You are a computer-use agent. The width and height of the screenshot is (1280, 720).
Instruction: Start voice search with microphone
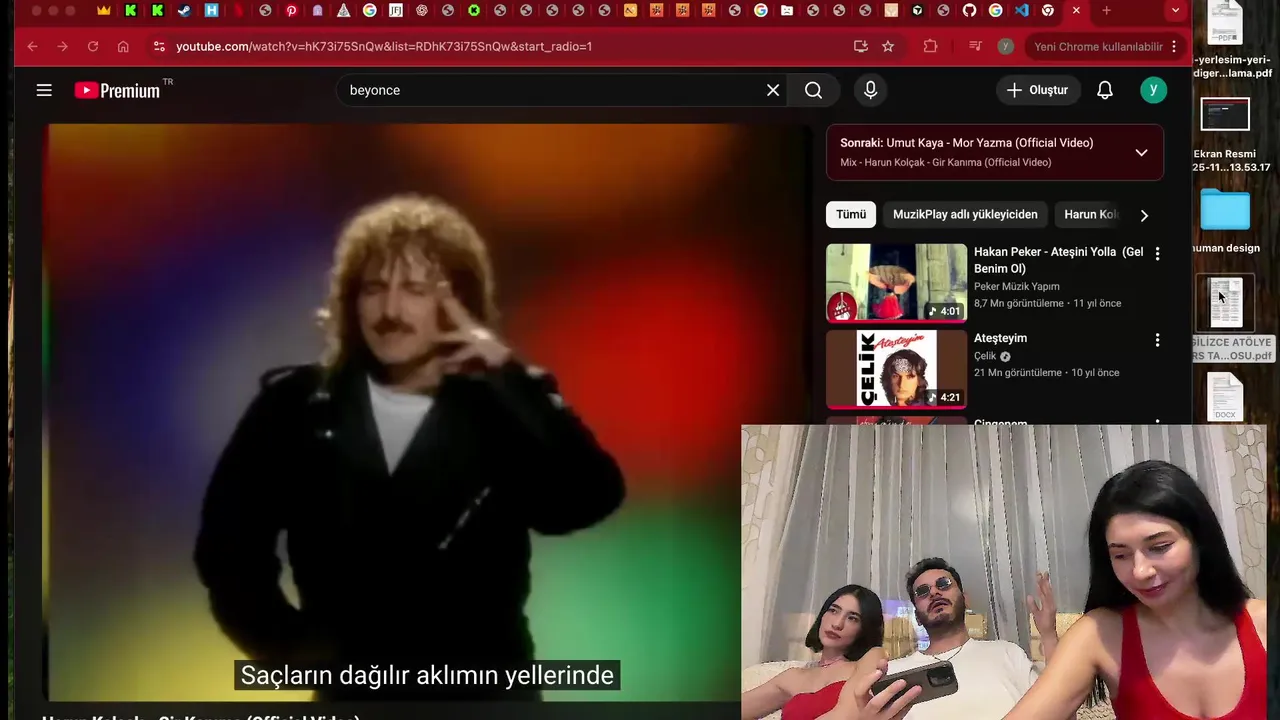[870, 90]
